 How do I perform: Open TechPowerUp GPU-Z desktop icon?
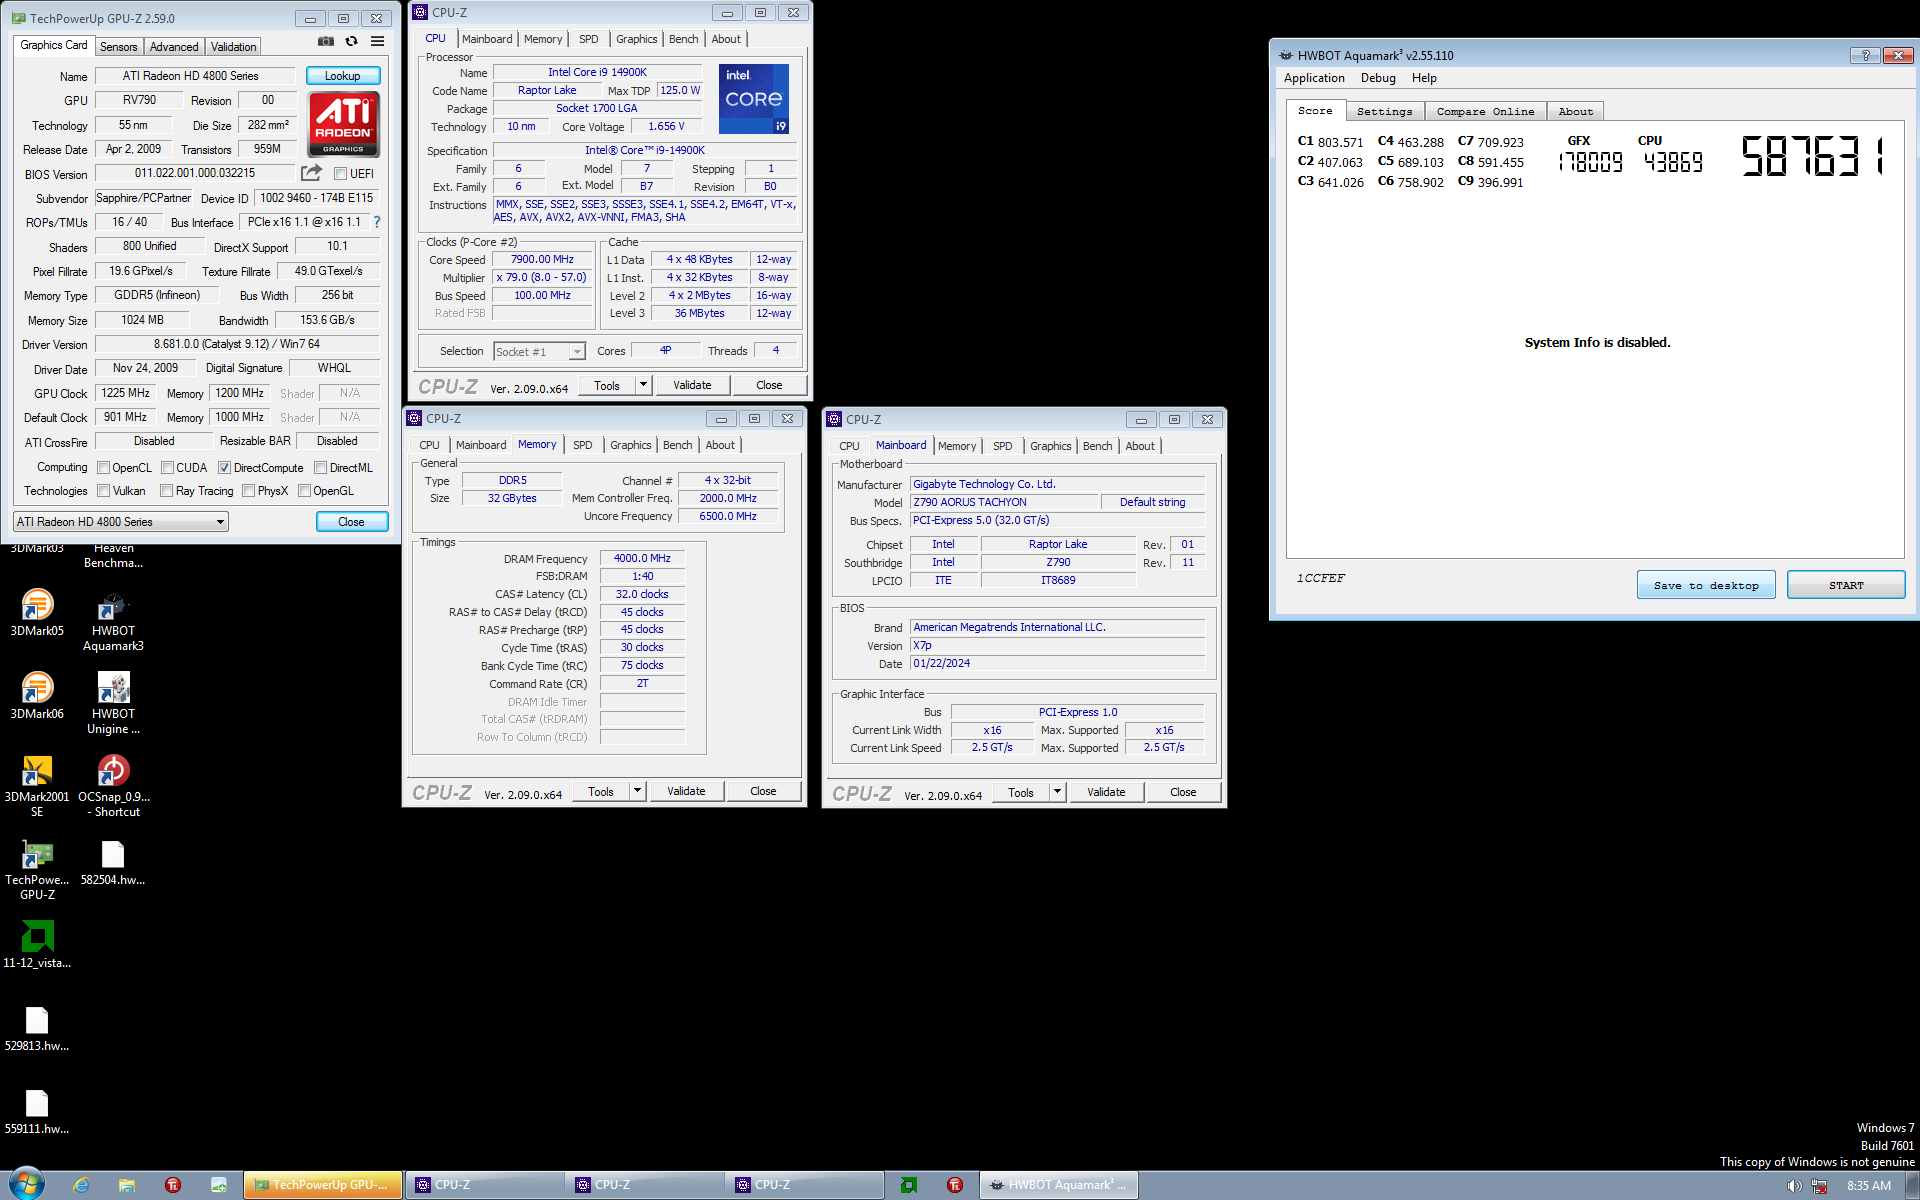[37, 870]
